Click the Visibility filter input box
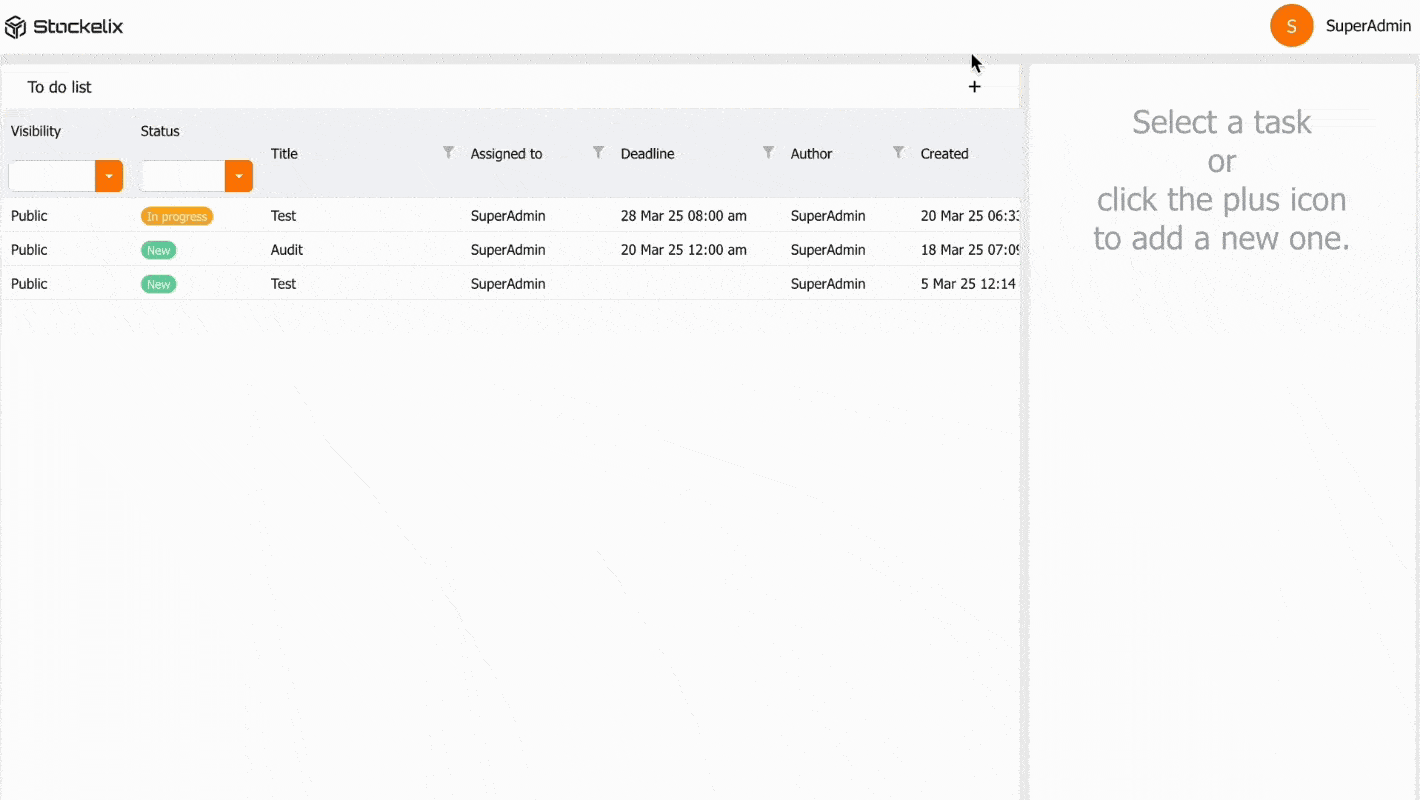The height and width of the screenshot is (800, 1420). click(x=52, y=176)
